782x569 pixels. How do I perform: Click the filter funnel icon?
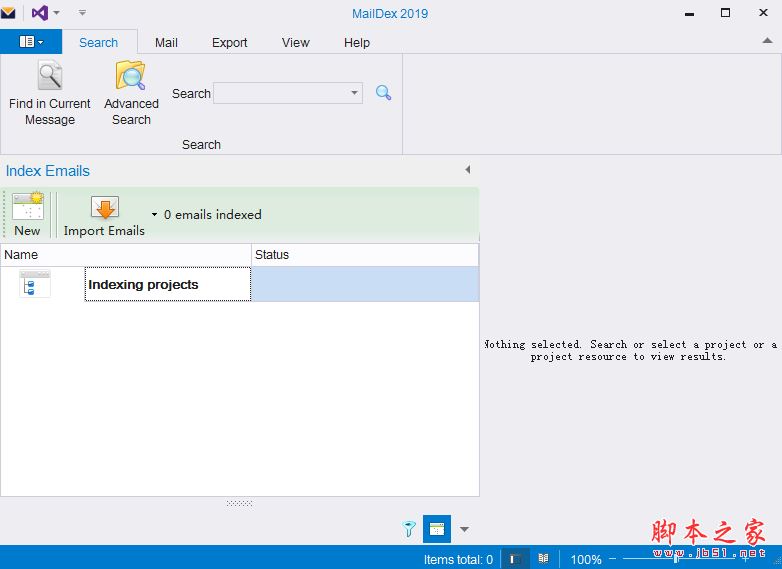tap(409, 529)
